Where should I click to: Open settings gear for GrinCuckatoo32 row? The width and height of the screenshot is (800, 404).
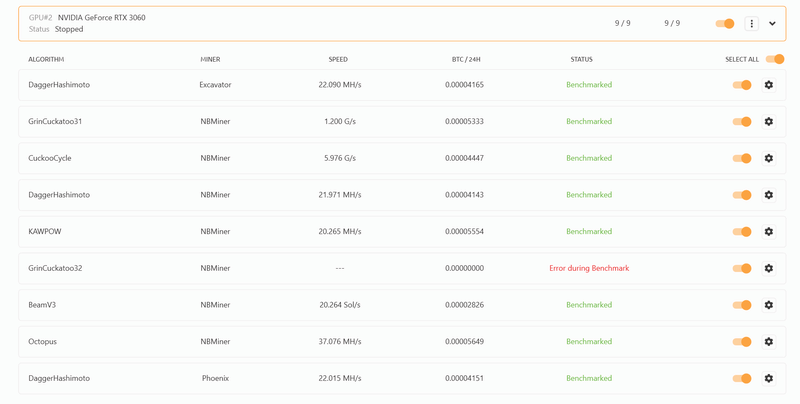pos(768,268)
